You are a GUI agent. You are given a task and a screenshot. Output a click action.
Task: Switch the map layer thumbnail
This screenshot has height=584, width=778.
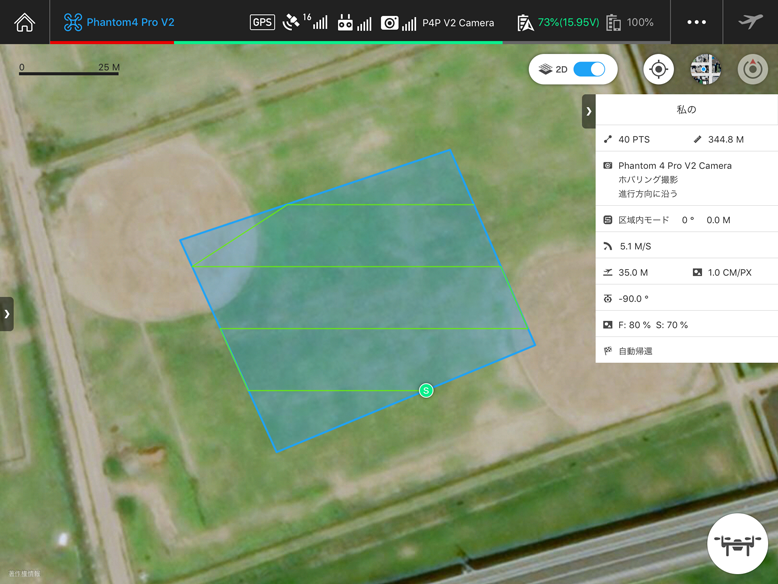(705, 69)
